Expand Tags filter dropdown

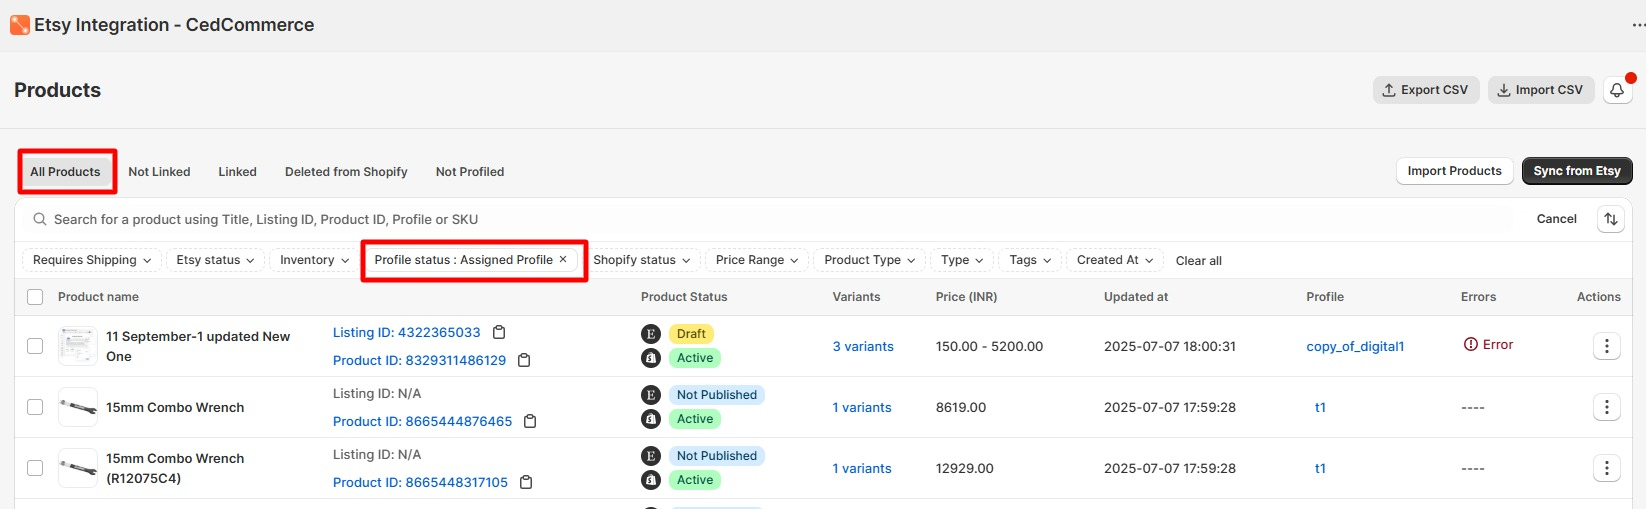coord(1030,260)
